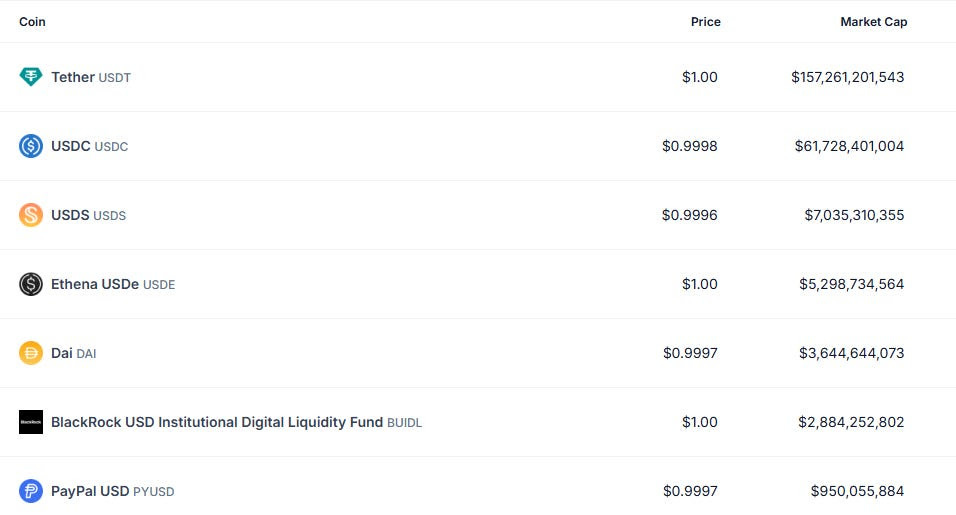Click the BlackRock BUIDL logo thumbnail
The height and width of the screenshot is (515, 956).
click(x=30, y=422)
